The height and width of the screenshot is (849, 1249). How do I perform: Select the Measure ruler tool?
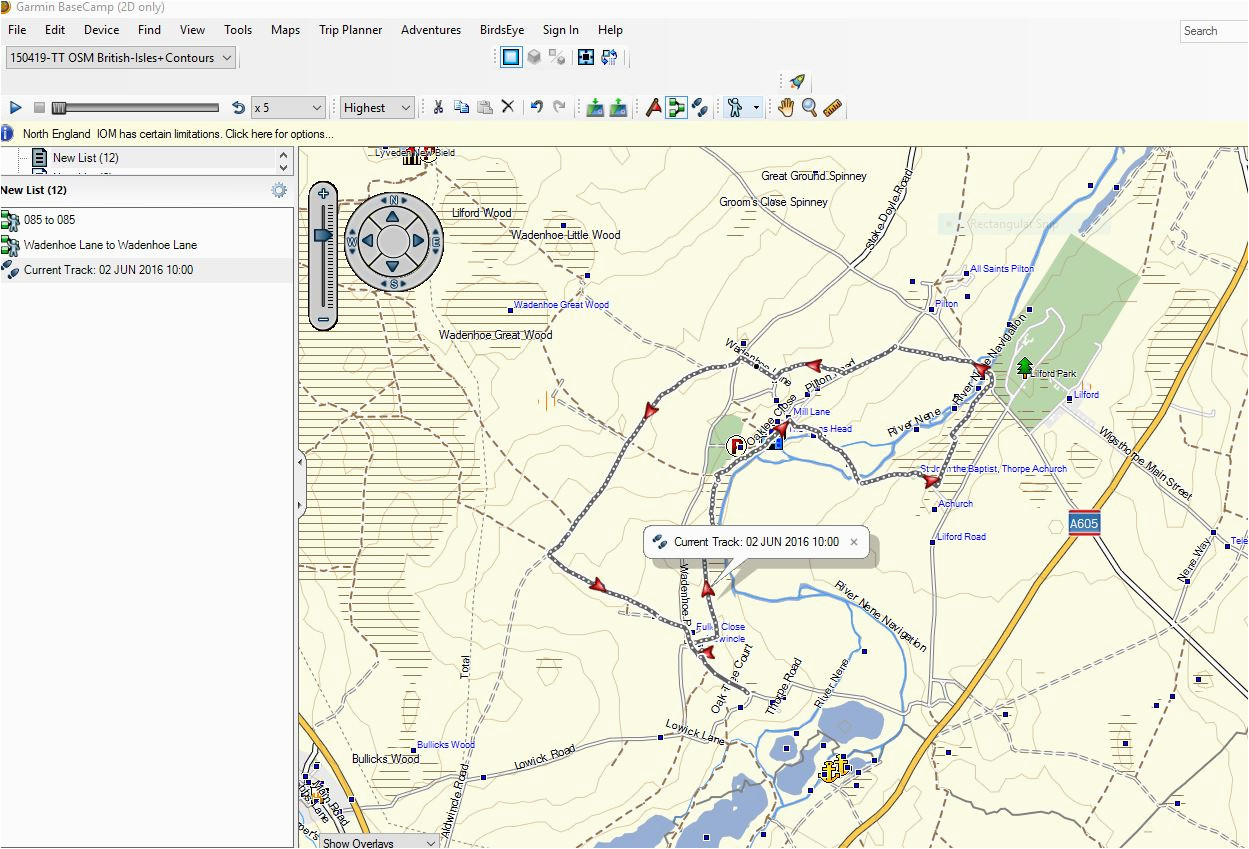pyautogui.click(x=832, y=107)
